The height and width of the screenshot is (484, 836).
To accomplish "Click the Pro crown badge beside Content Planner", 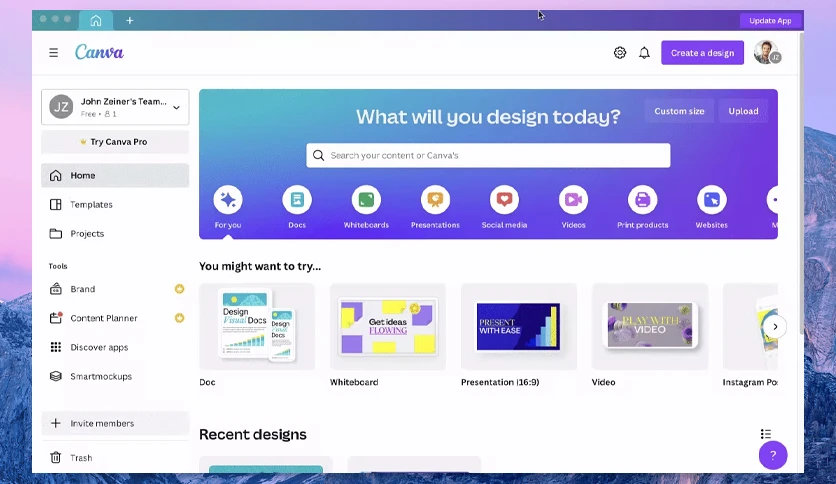I will [x=180, y=318].
